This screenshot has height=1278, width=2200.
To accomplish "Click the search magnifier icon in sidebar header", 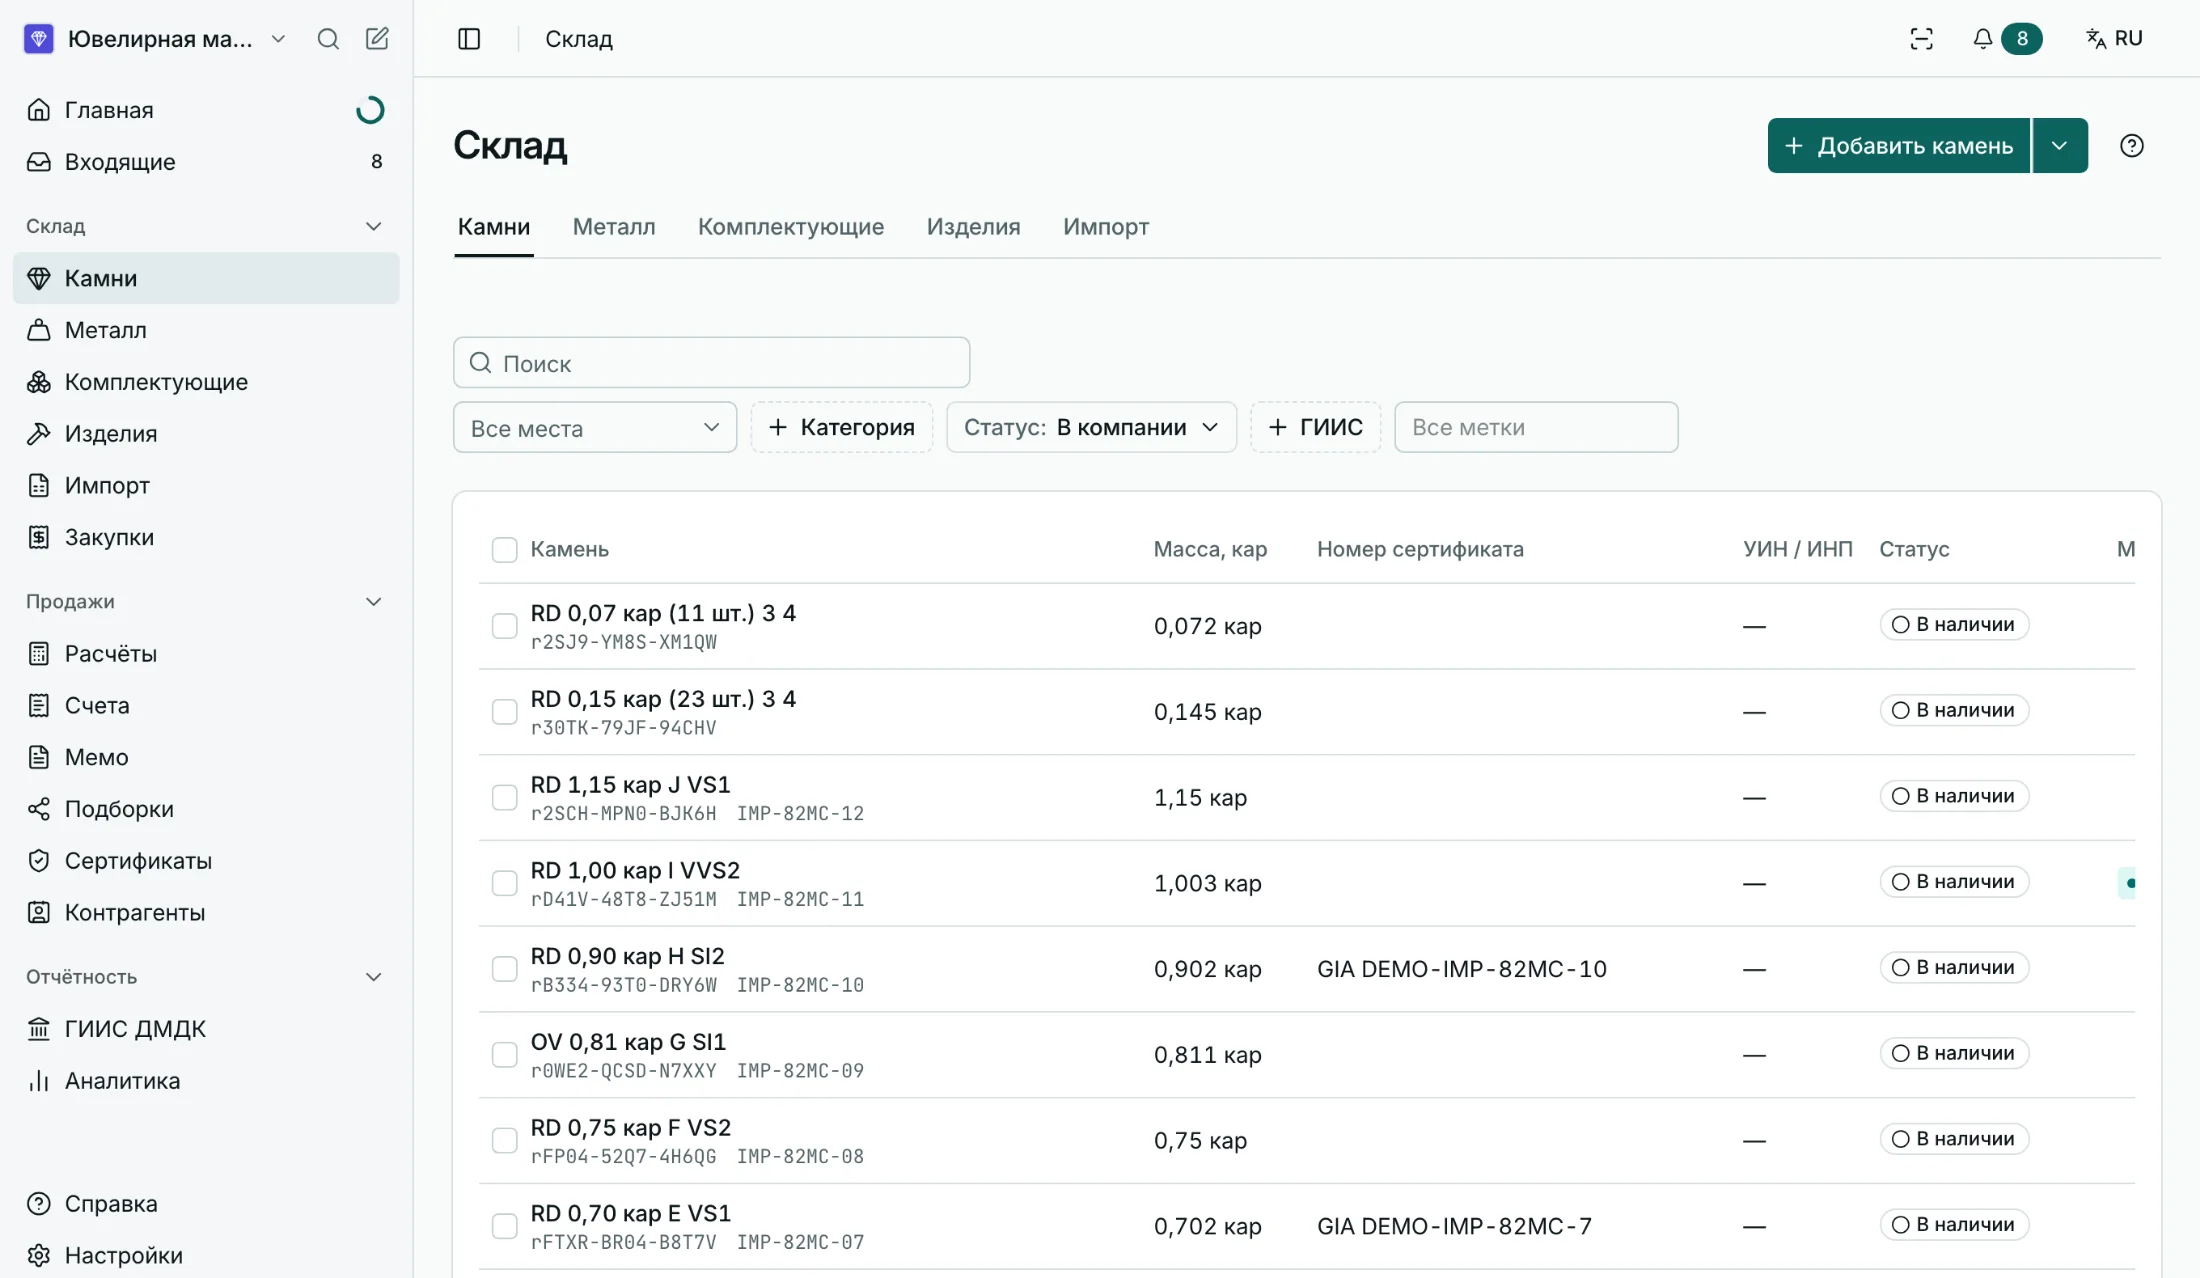I will 328,39.
